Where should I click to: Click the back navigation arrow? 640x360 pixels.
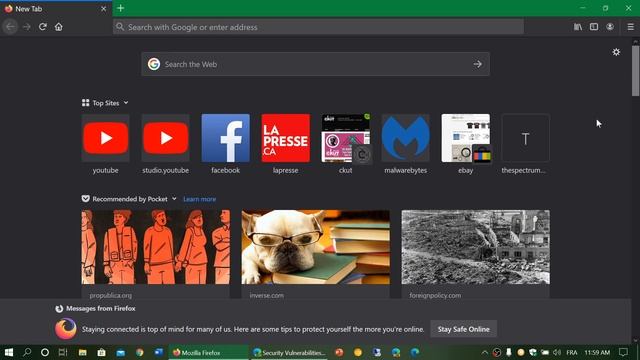10,27
